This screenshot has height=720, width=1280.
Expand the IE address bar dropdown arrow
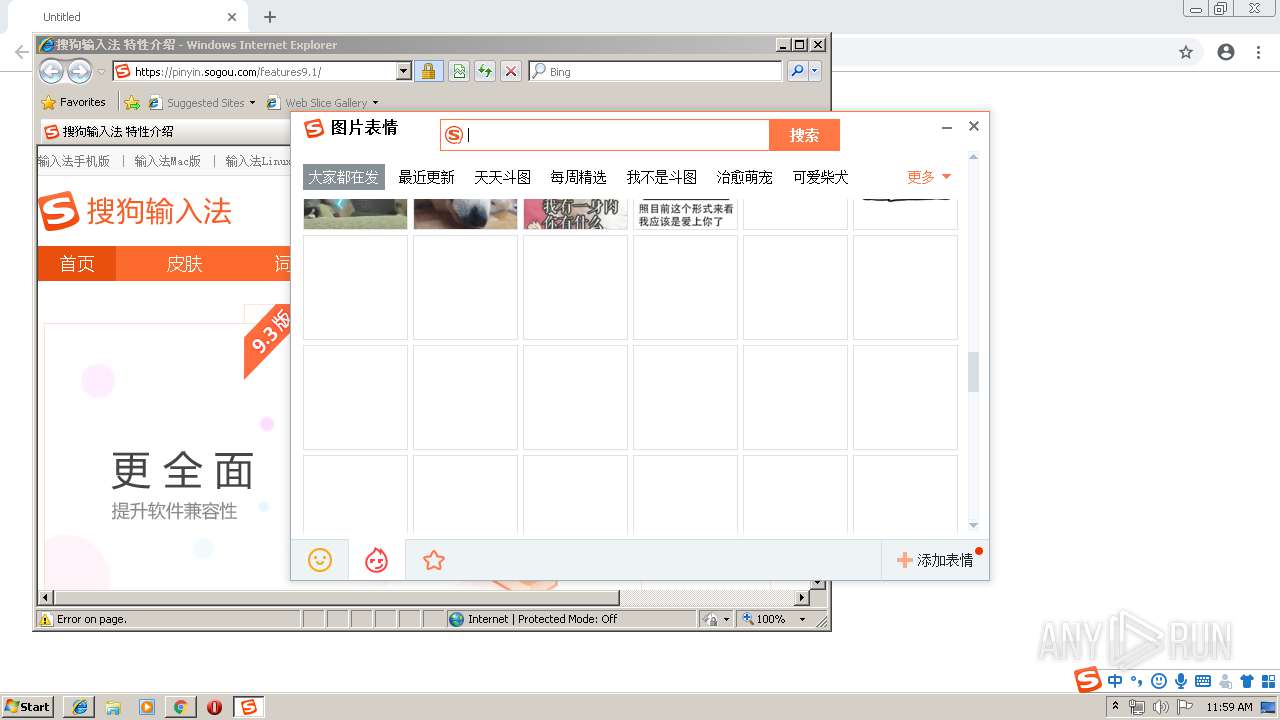pos(404,71)
